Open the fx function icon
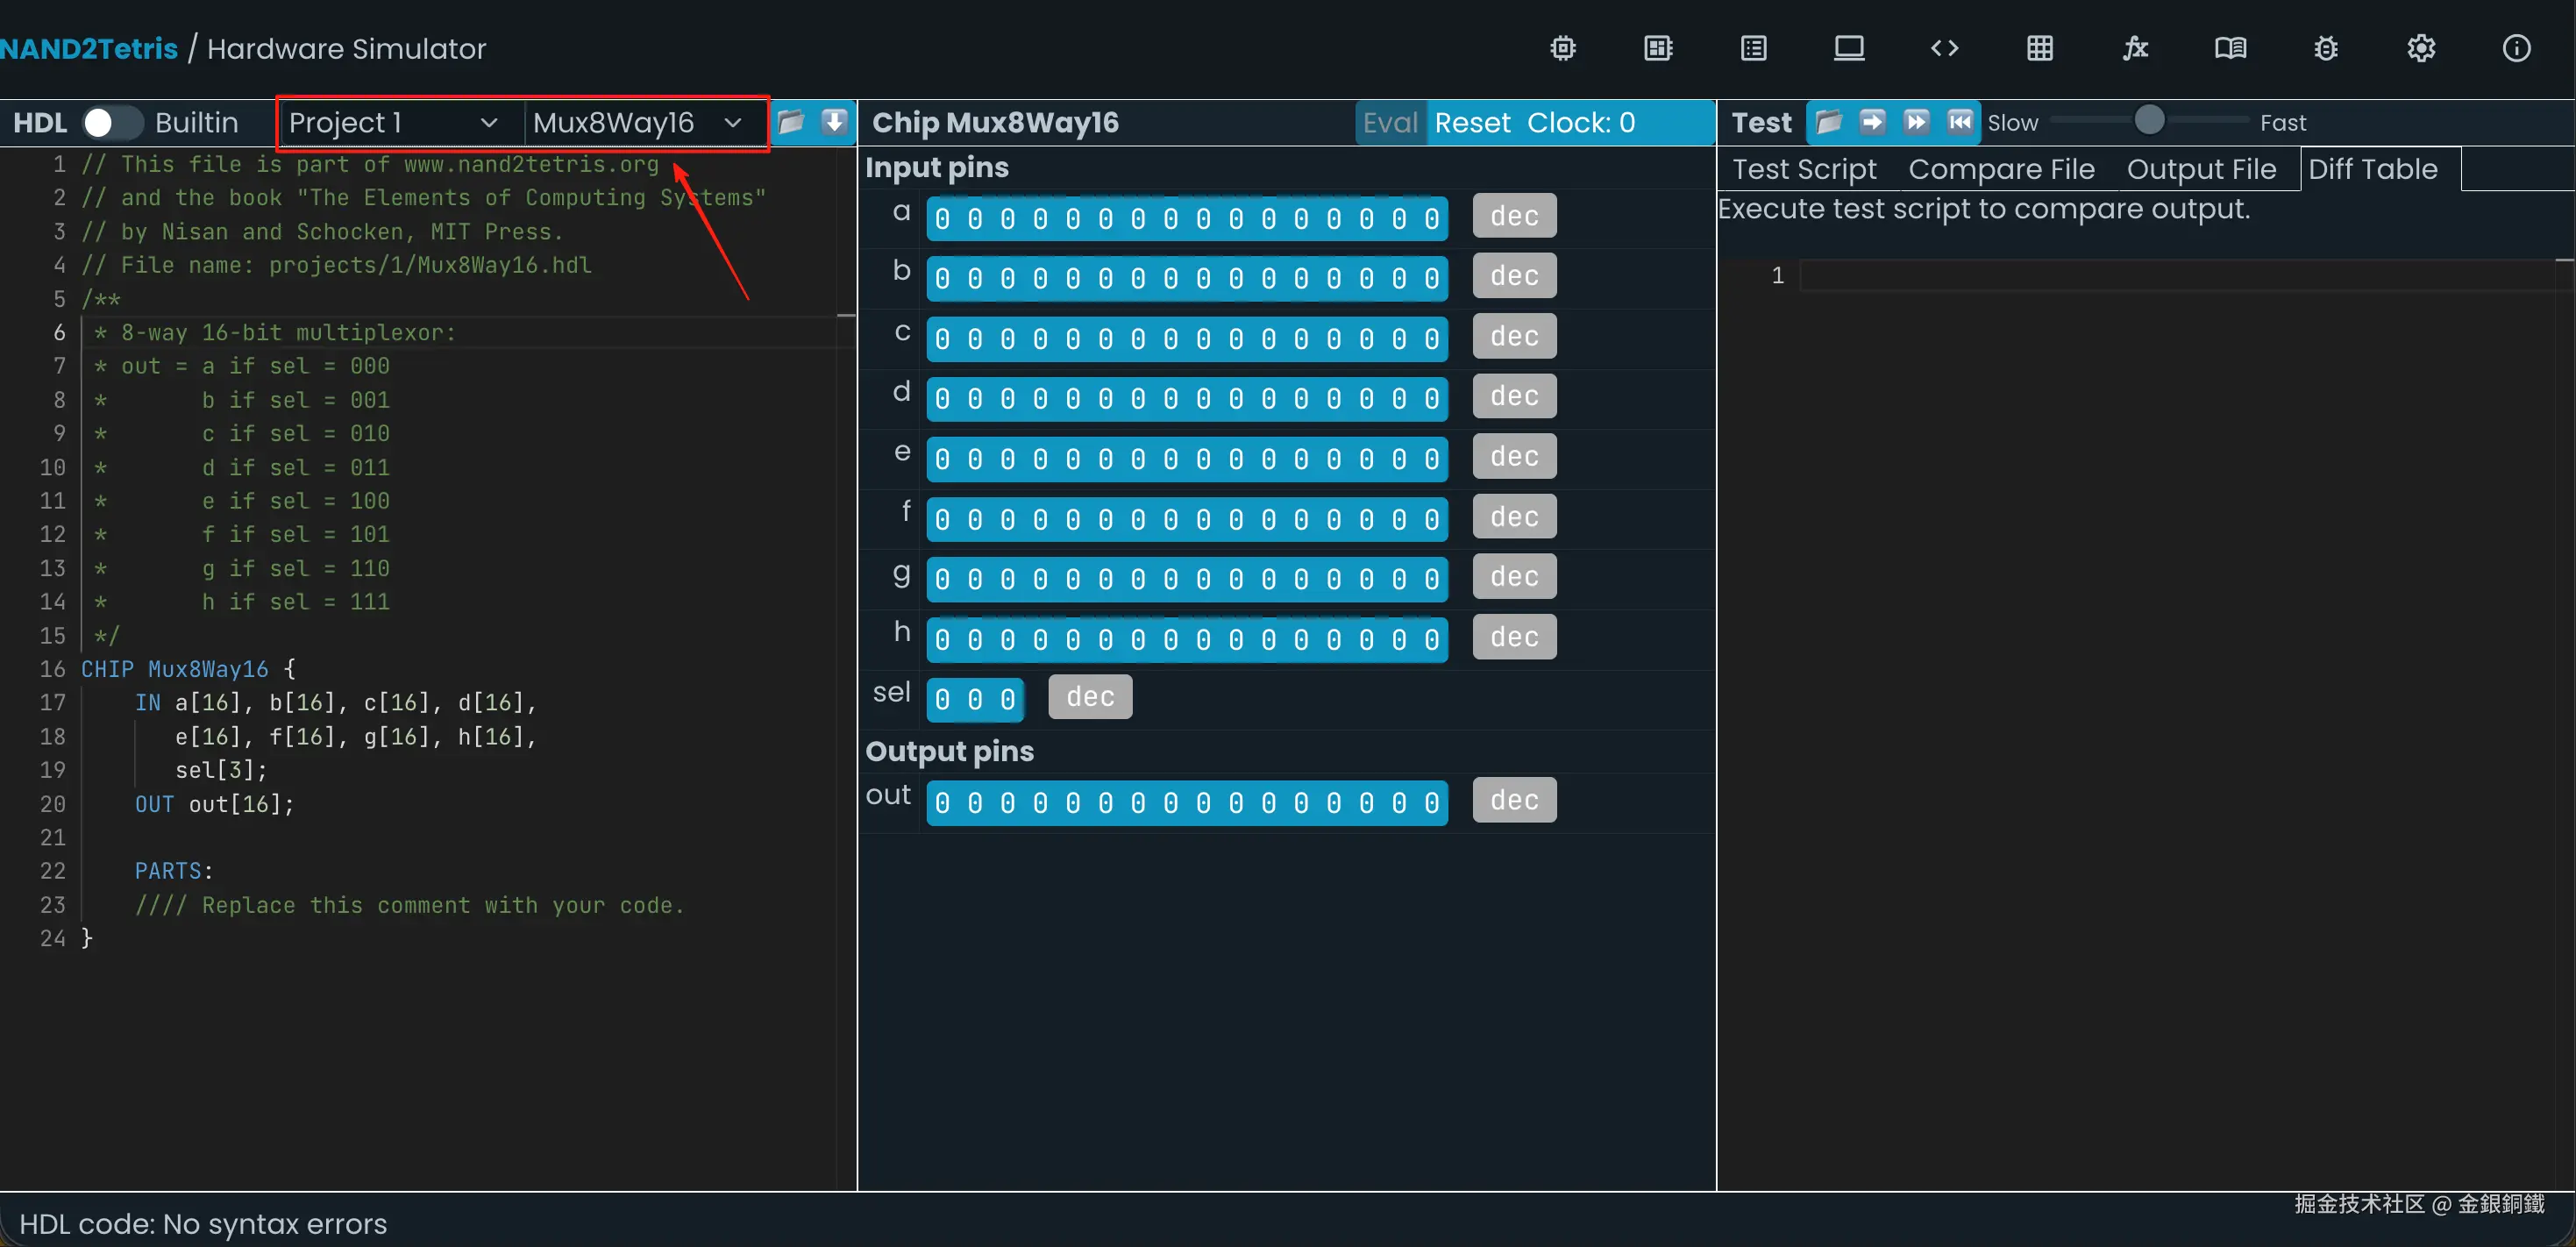This screenshot has width=2576, height=1247. point(2135,48)
